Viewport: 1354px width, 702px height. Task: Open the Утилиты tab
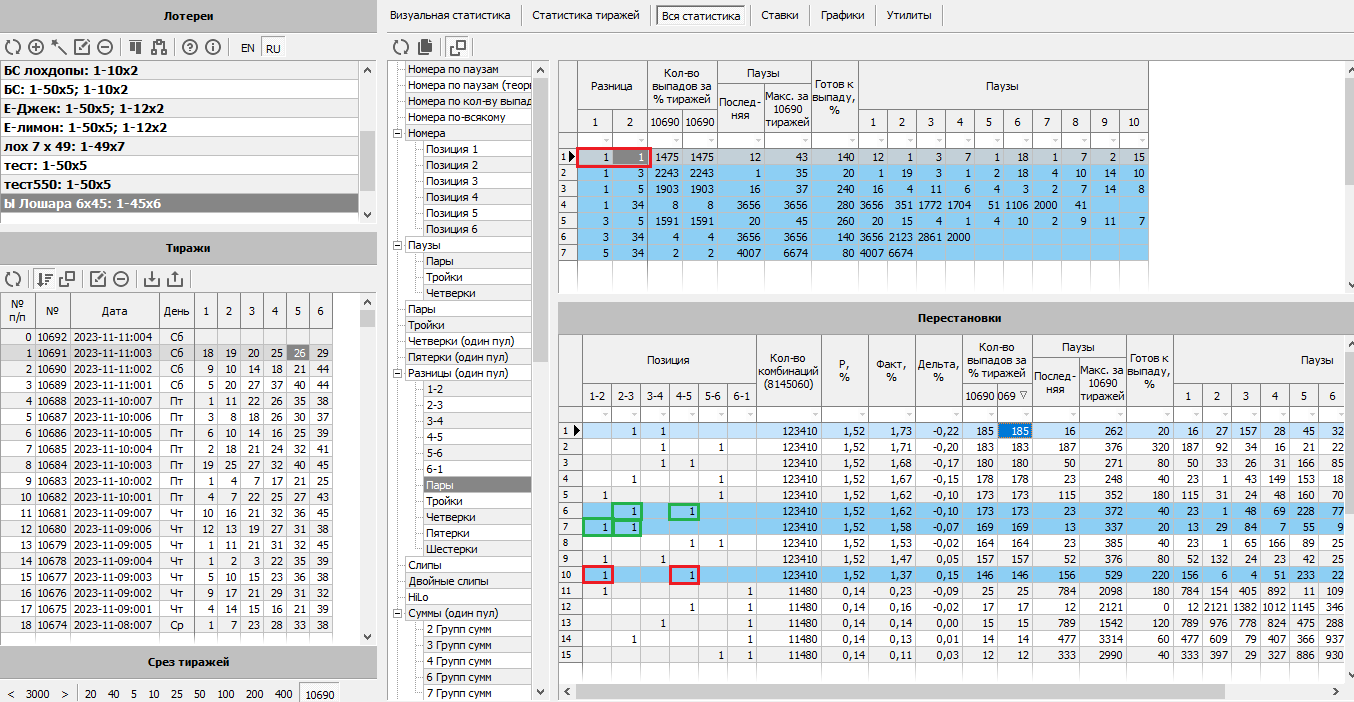point(909,15)
